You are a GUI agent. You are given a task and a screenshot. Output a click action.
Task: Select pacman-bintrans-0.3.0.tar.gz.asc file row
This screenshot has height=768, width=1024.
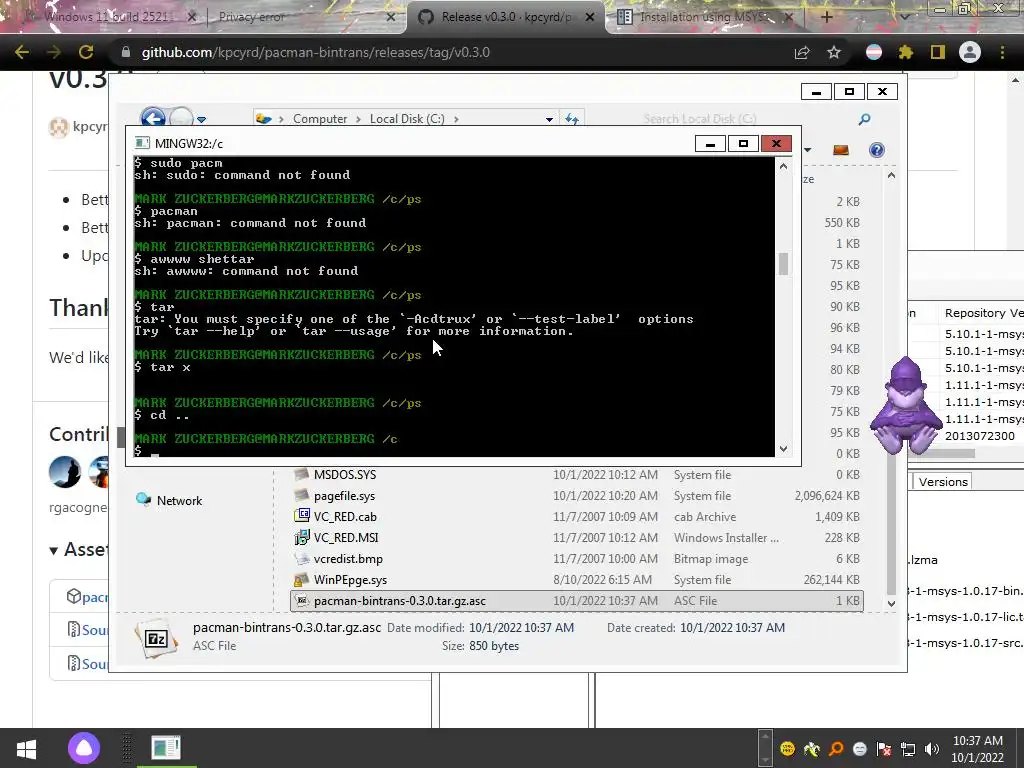click(x=577, y=601)
